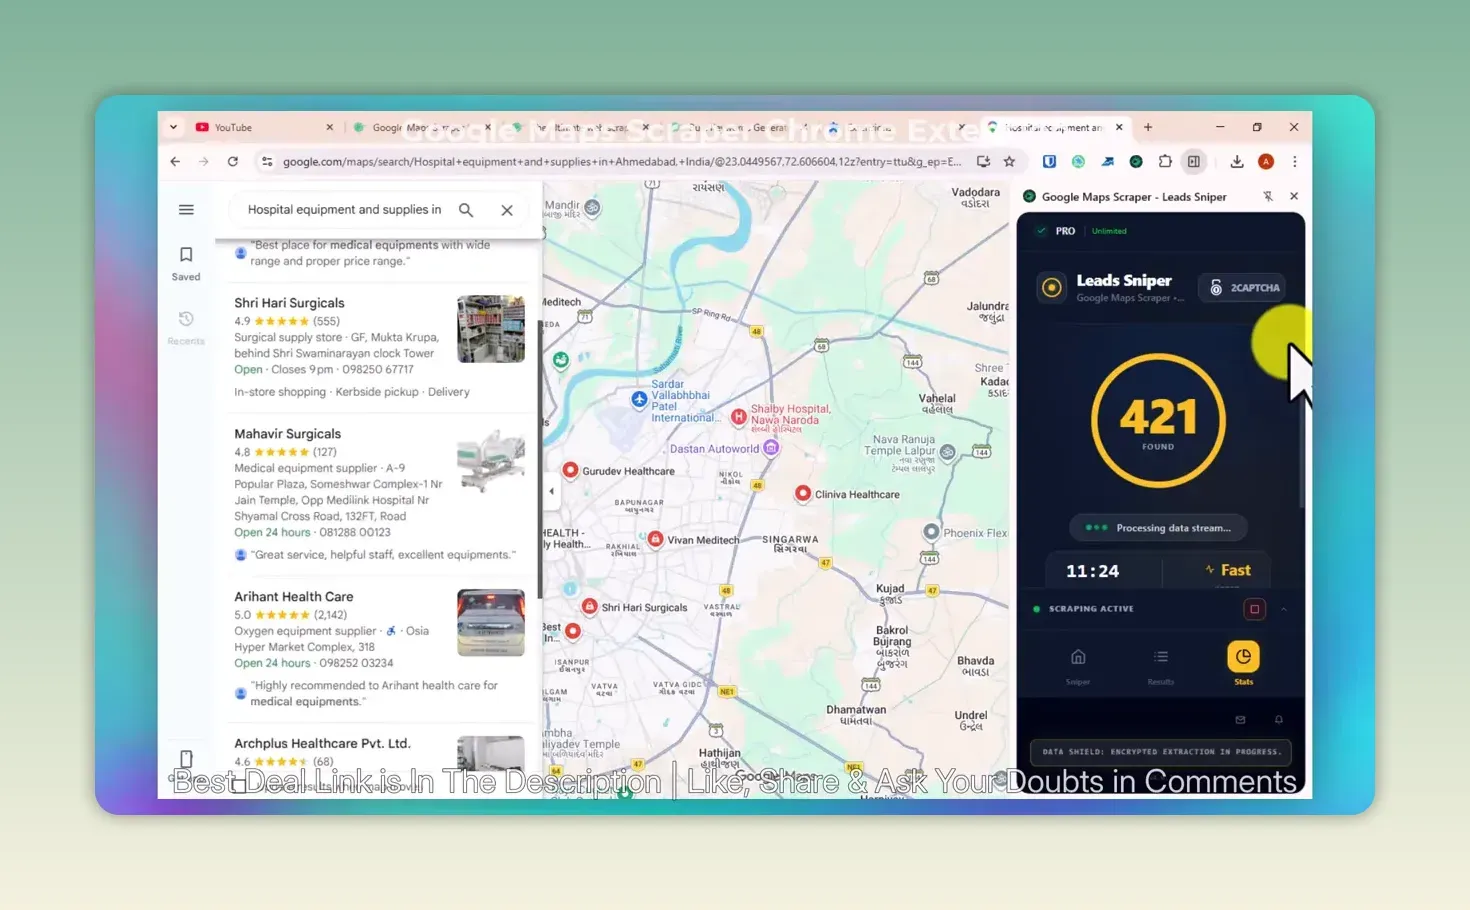The width and height of the screenshot is (1470, 910).
Task: View the Arihant Health Care photo
Action: pyautogui.click(x=491, y=623)
